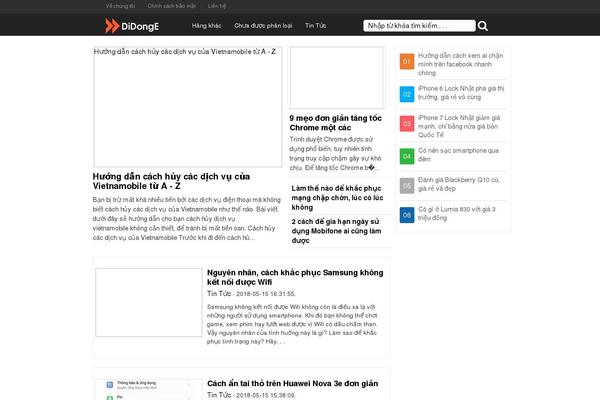Open the Liên hệ link

(x=217, y=6)
